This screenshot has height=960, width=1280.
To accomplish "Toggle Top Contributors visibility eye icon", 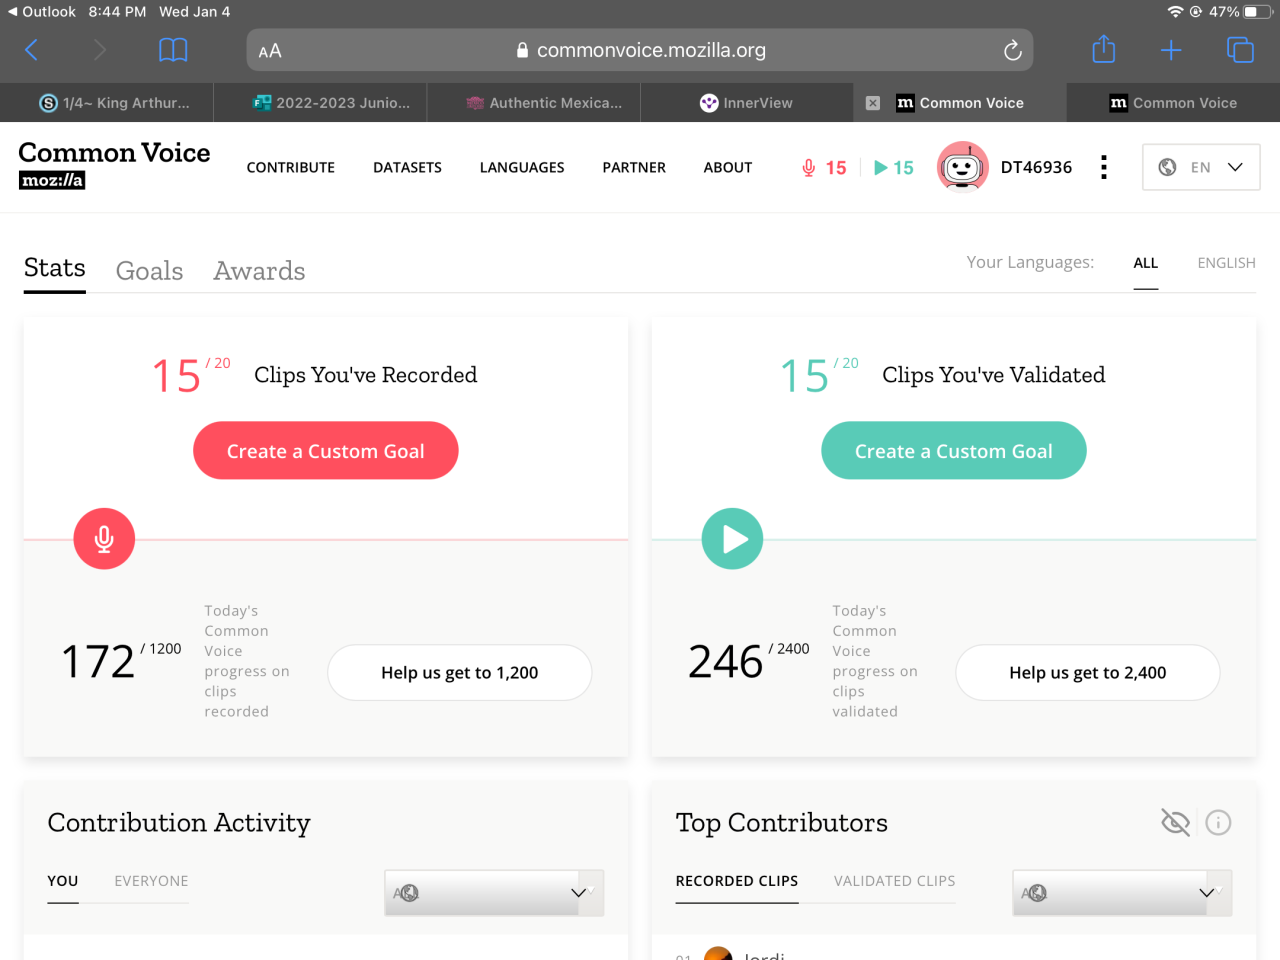I will tap(1176, 822).
